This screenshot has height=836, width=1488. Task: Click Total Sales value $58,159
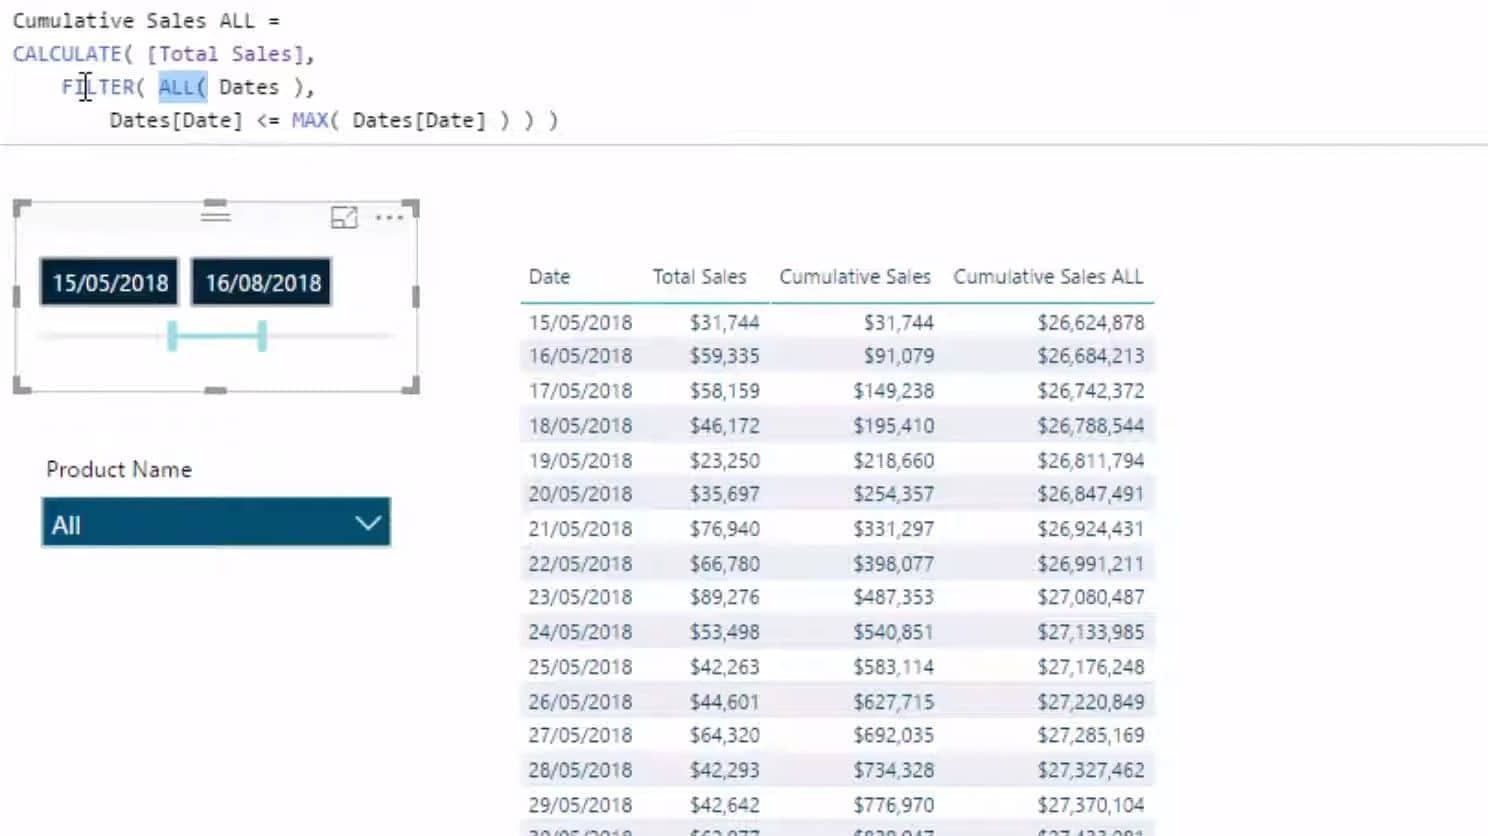coord(724,391)
